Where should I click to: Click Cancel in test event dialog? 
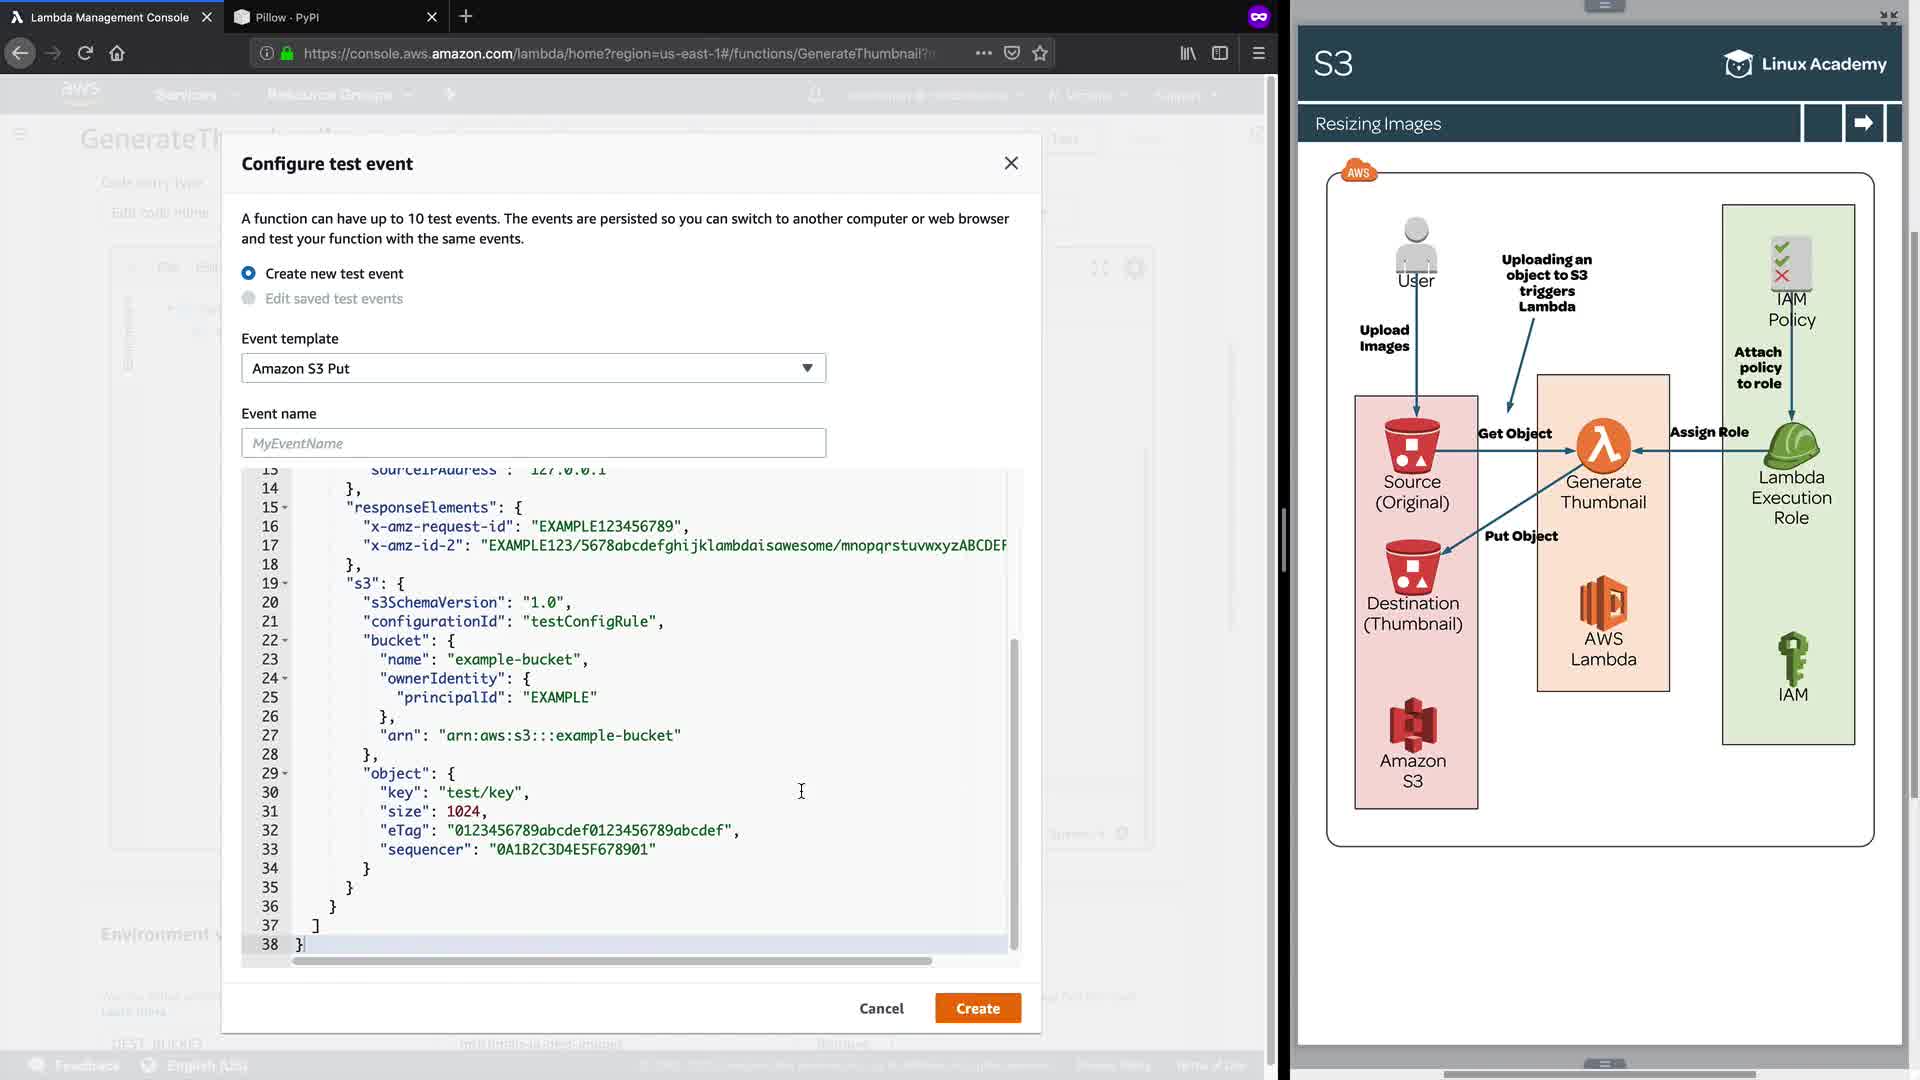pos(881,1008)
